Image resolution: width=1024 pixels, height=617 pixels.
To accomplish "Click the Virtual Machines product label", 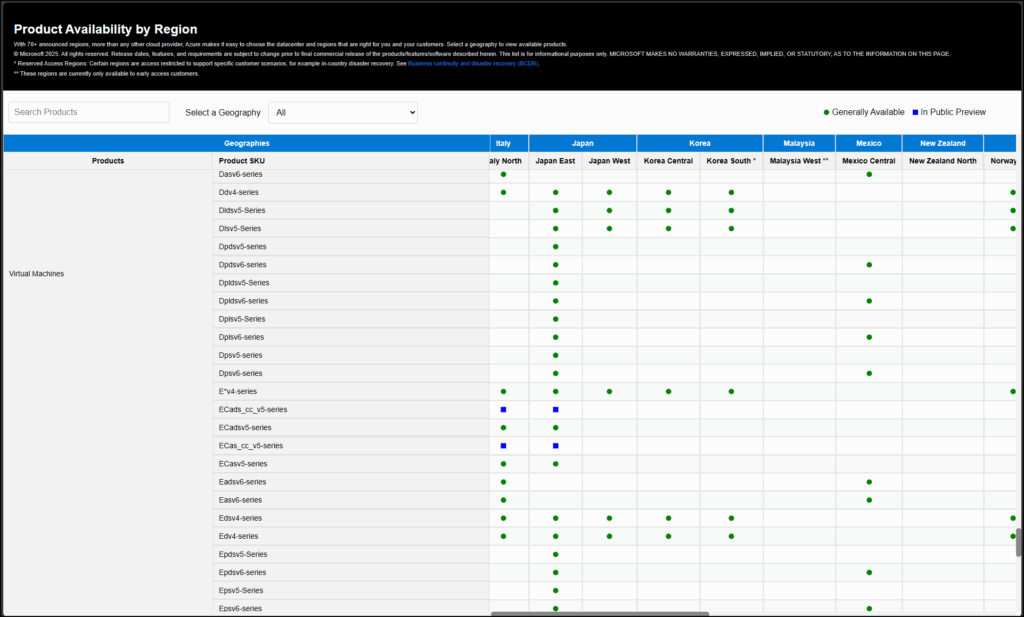I will [37, 274].
